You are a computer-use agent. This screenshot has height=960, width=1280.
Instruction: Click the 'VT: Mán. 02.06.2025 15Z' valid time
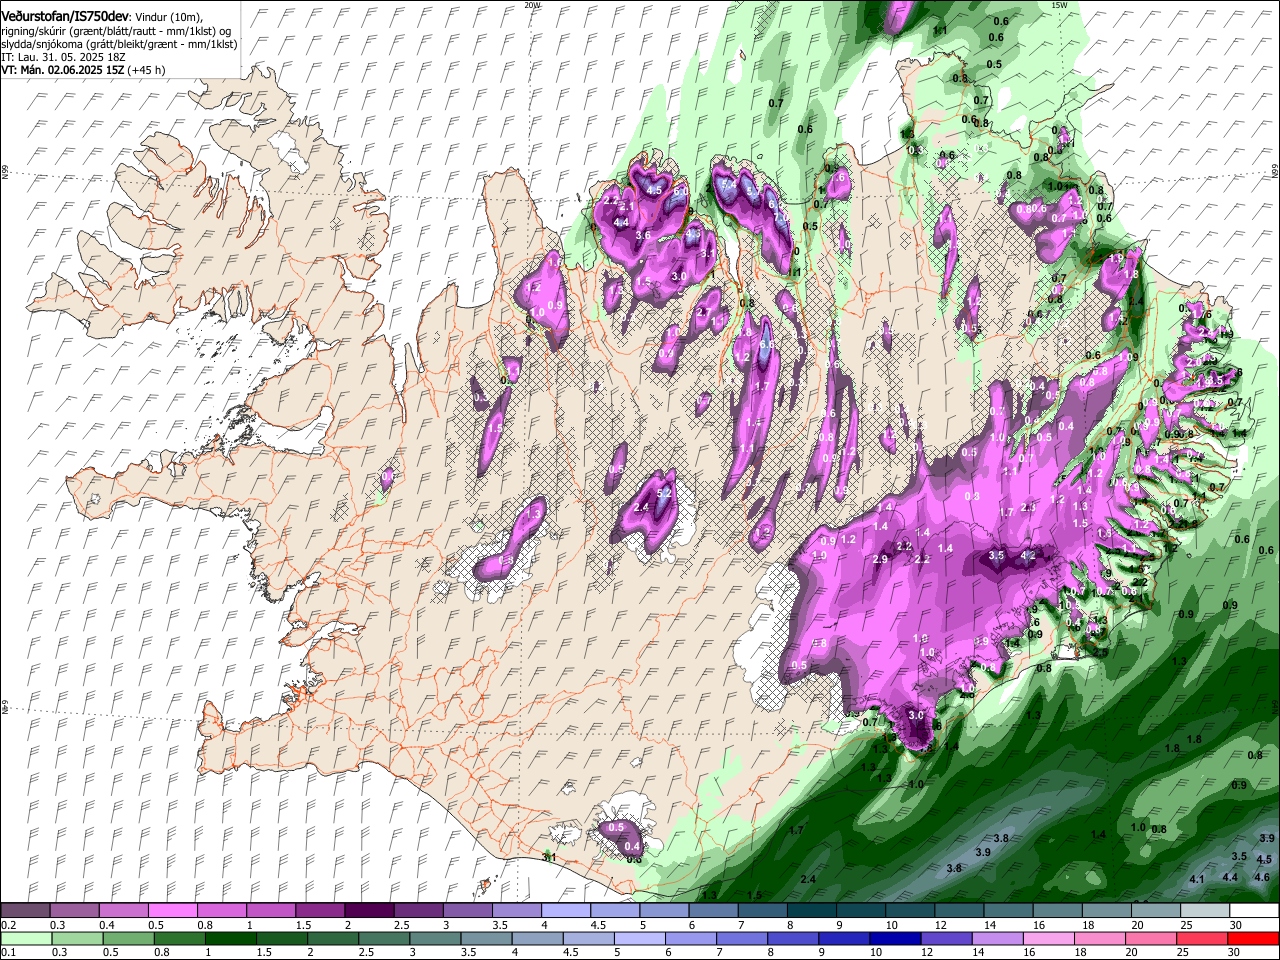(x=61, y=70)
